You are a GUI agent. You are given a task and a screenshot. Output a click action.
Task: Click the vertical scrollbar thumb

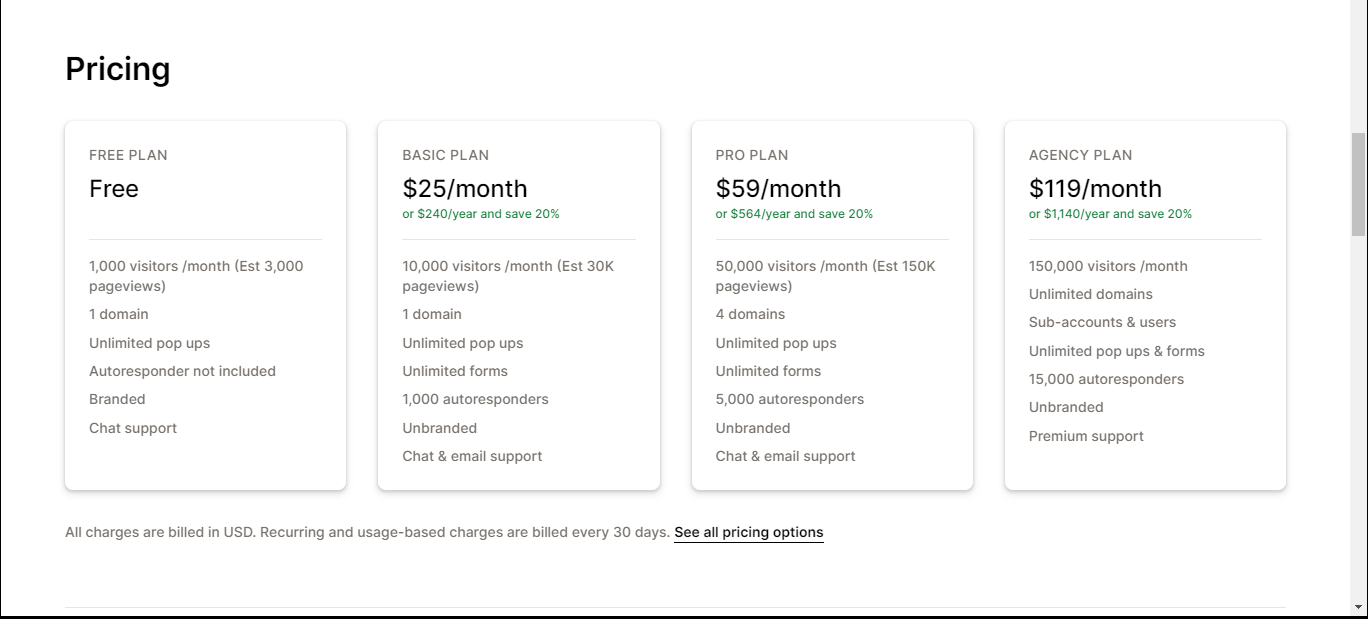[1359, 184]
